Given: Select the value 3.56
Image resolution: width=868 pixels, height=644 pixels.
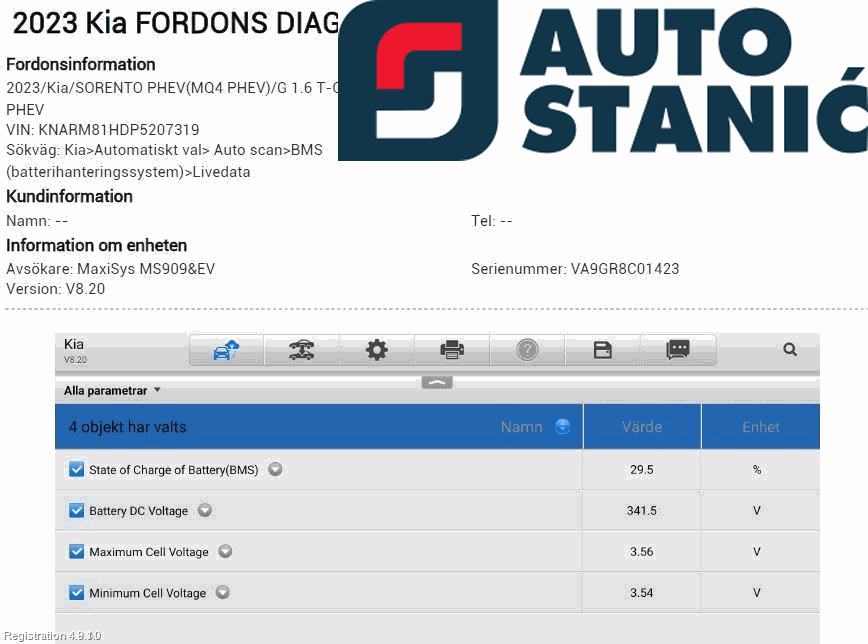Looking at the screenshot, I should [642, 552].
